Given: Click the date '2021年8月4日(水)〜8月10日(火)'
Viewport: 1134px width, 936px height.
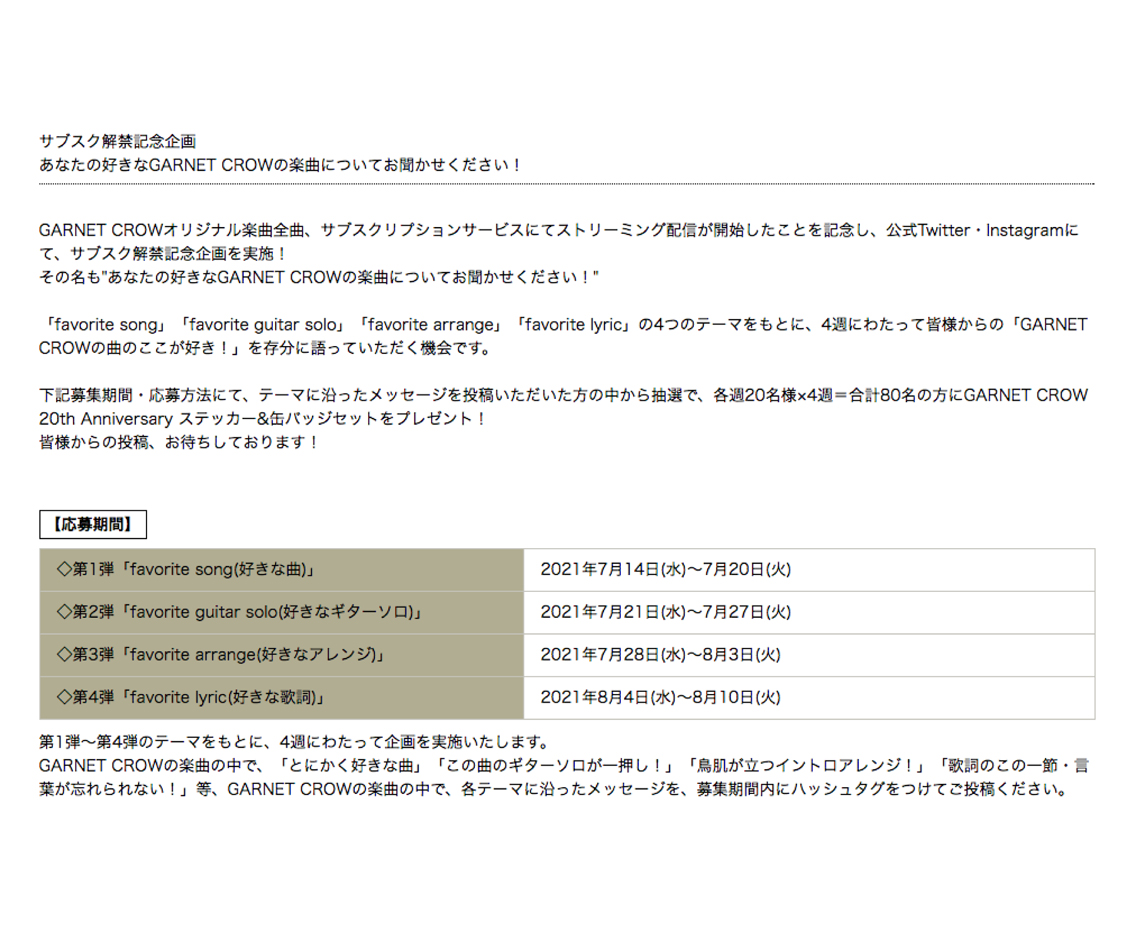Looking at the screenshot, I should pyautogui.click(x=660, y=697).
